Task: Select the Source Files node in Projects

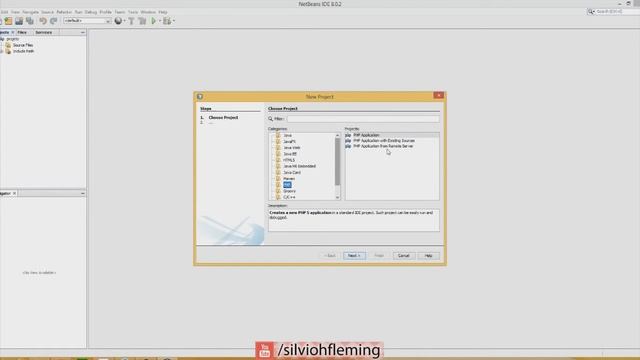Action: click(x=23, y=45)
